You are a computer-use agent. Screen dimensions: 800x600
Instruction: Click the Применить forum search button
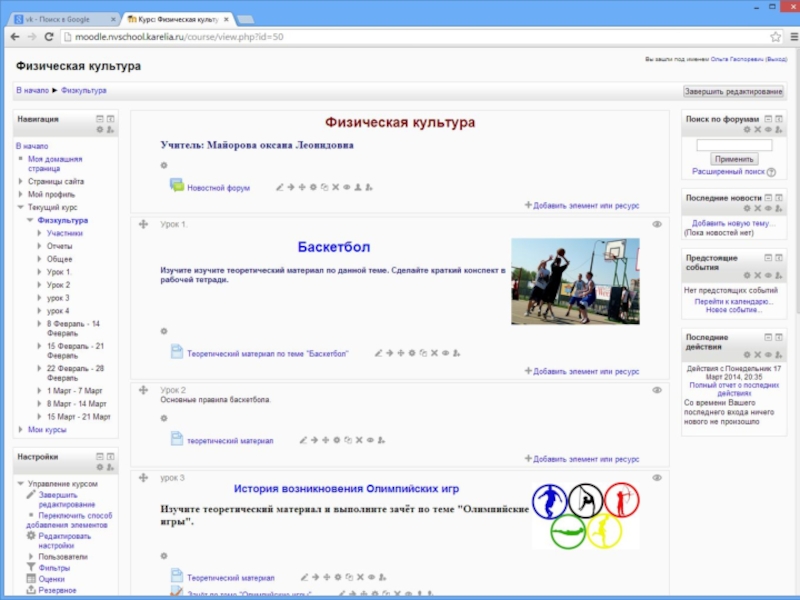point(734,159)
